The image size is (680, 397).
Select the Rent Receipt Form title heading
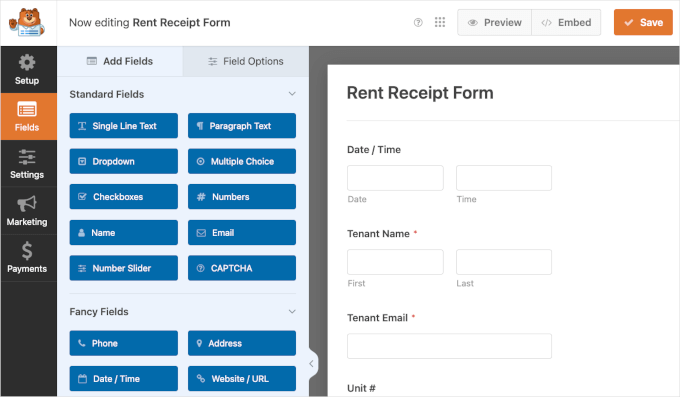tap(420, 93)
